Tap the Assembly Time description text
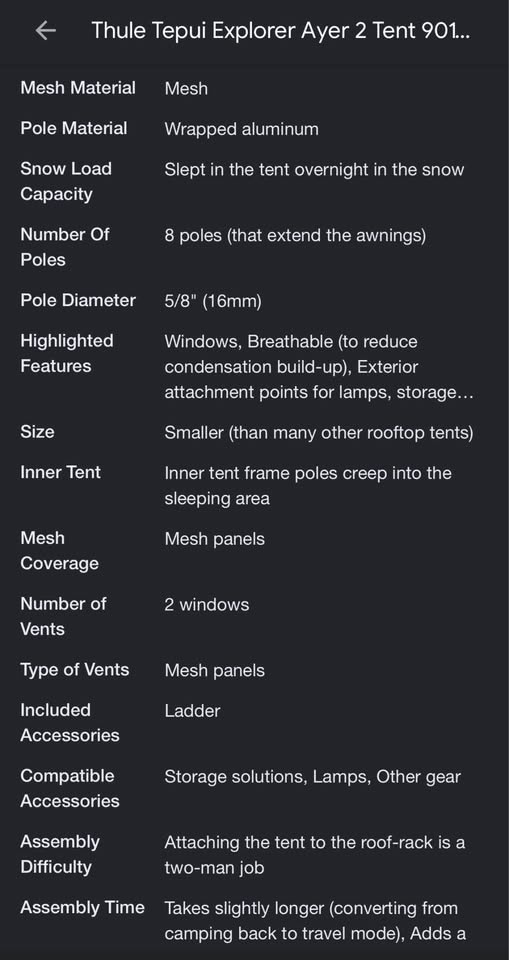The height and width of the screenshot is (960, 509). 315,921
